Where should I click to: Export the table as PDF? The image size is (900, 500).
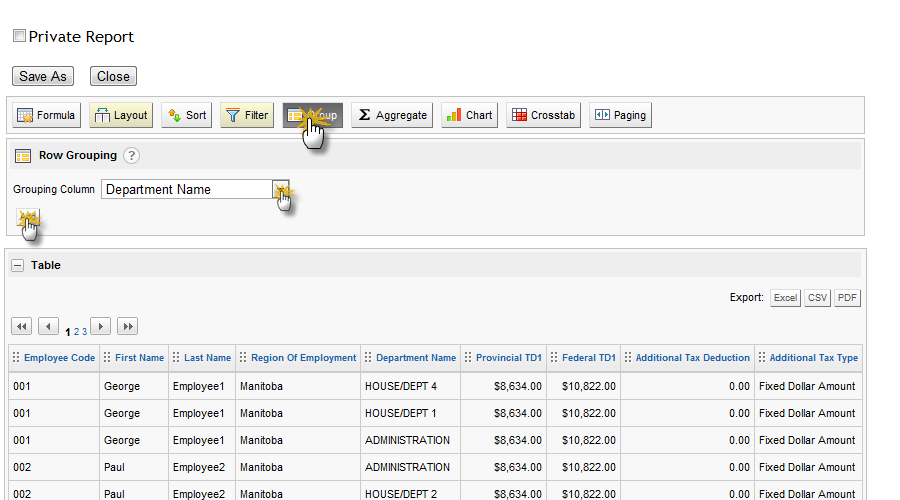tap(847, 298)
